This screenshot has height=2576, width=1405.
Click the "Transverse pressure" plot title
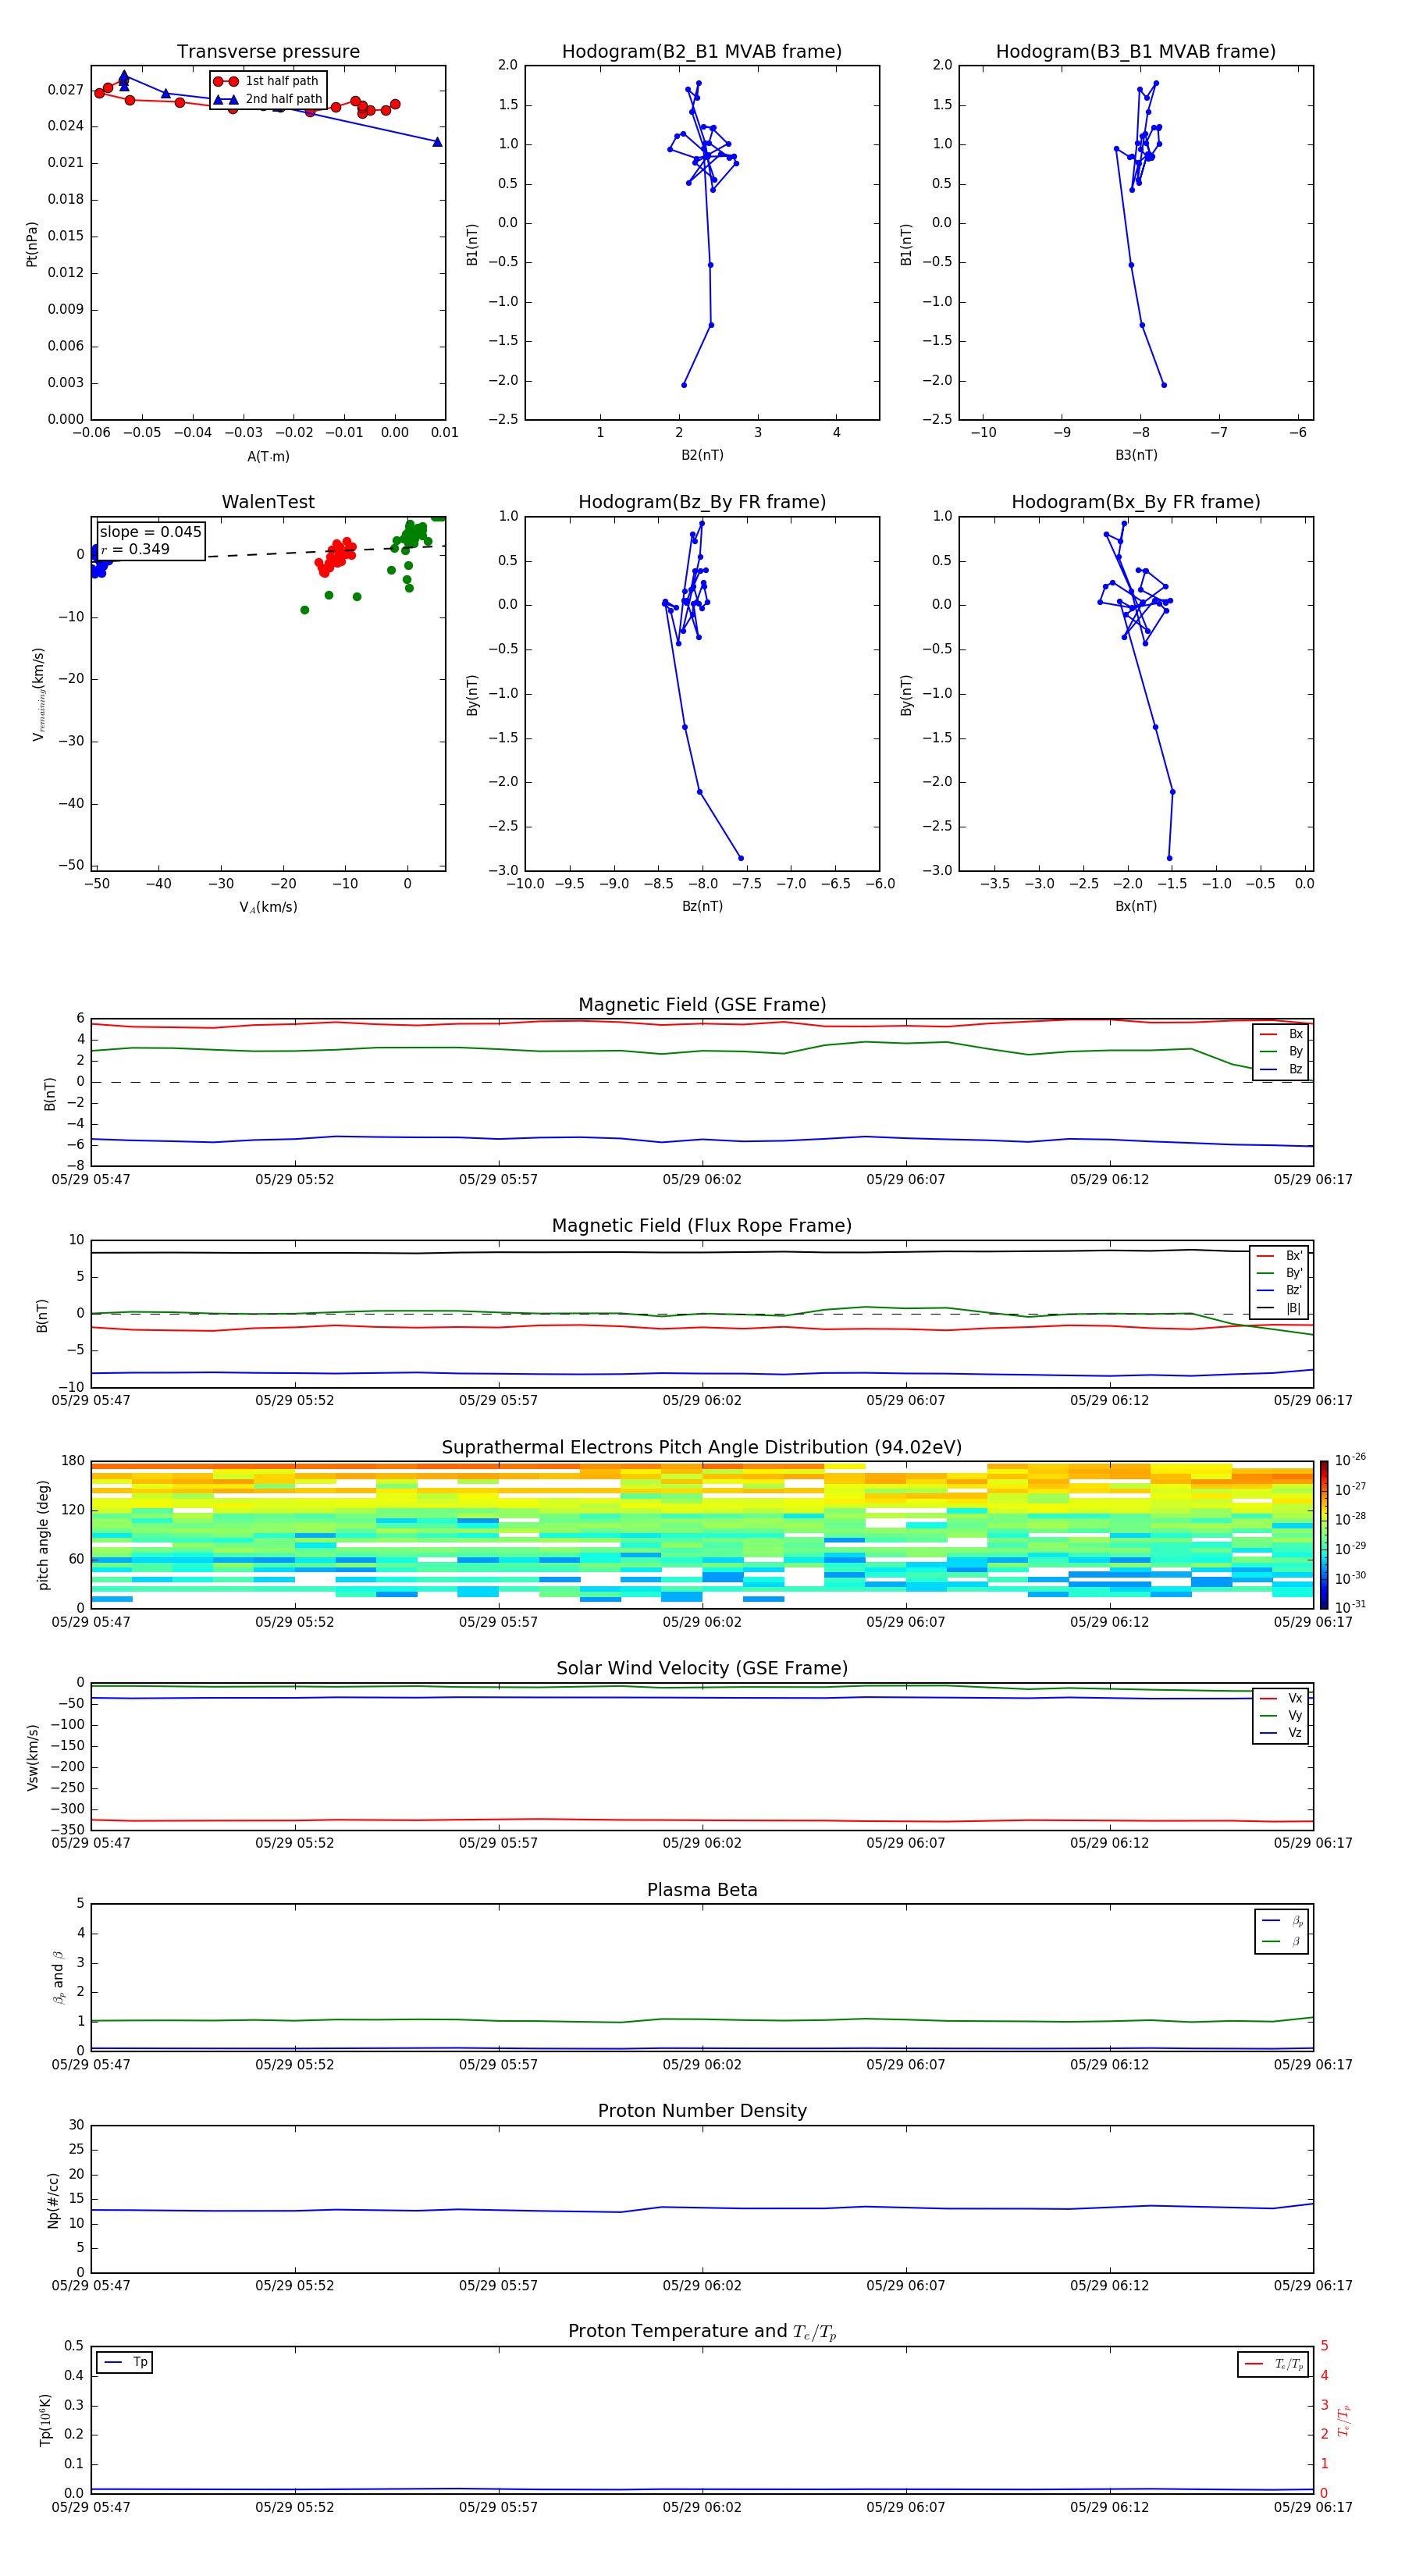point(268,51)
